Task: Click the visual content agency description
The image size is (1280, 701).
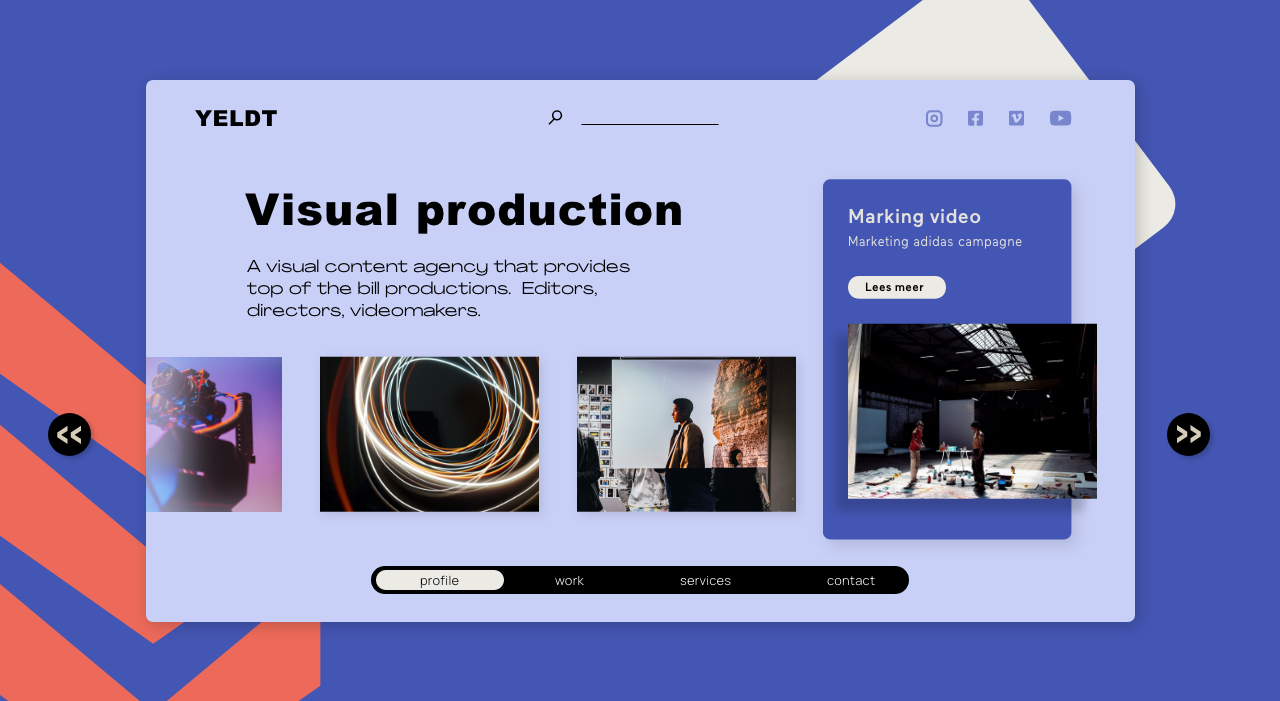Action: tap(438, 288)
